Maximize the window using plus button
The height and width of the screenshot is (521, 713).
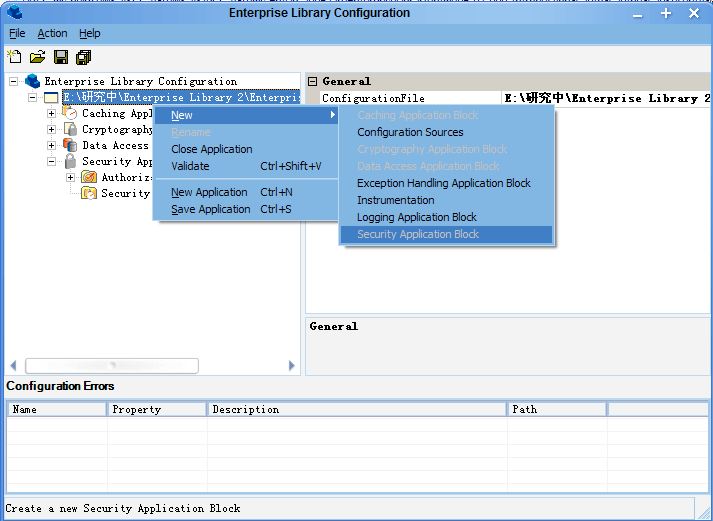666,13
